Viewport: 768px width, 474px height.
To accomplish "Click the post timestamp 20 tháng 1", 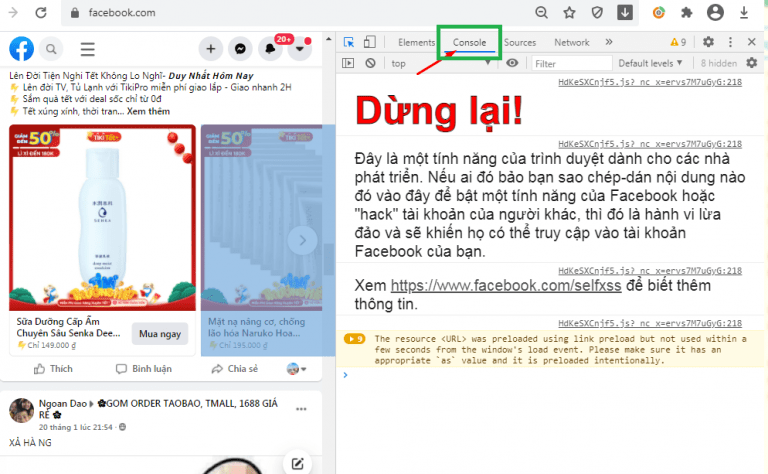I will [75, 427].
